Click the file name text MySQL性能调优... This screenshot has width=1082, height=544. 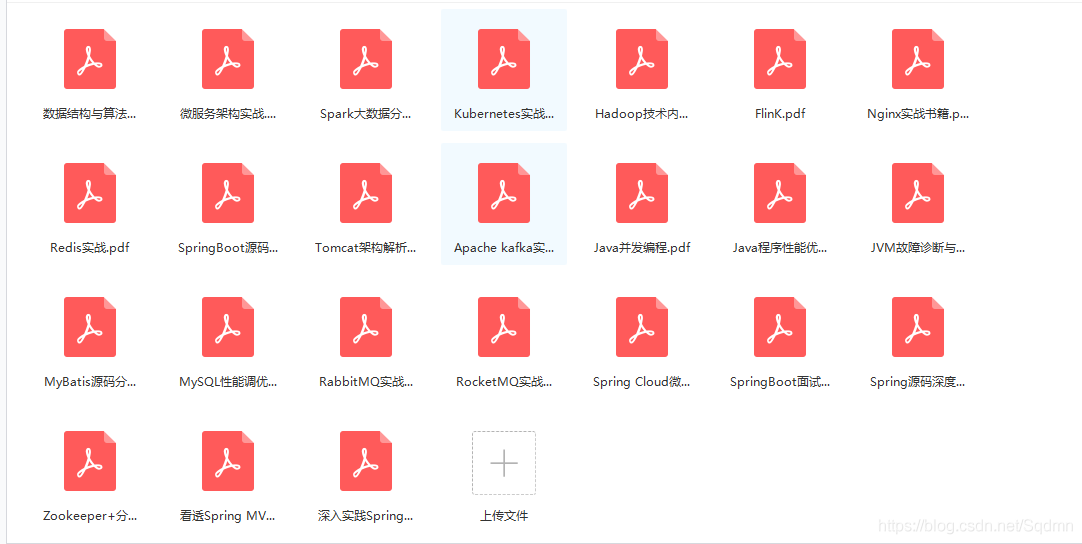pos(228,382)
